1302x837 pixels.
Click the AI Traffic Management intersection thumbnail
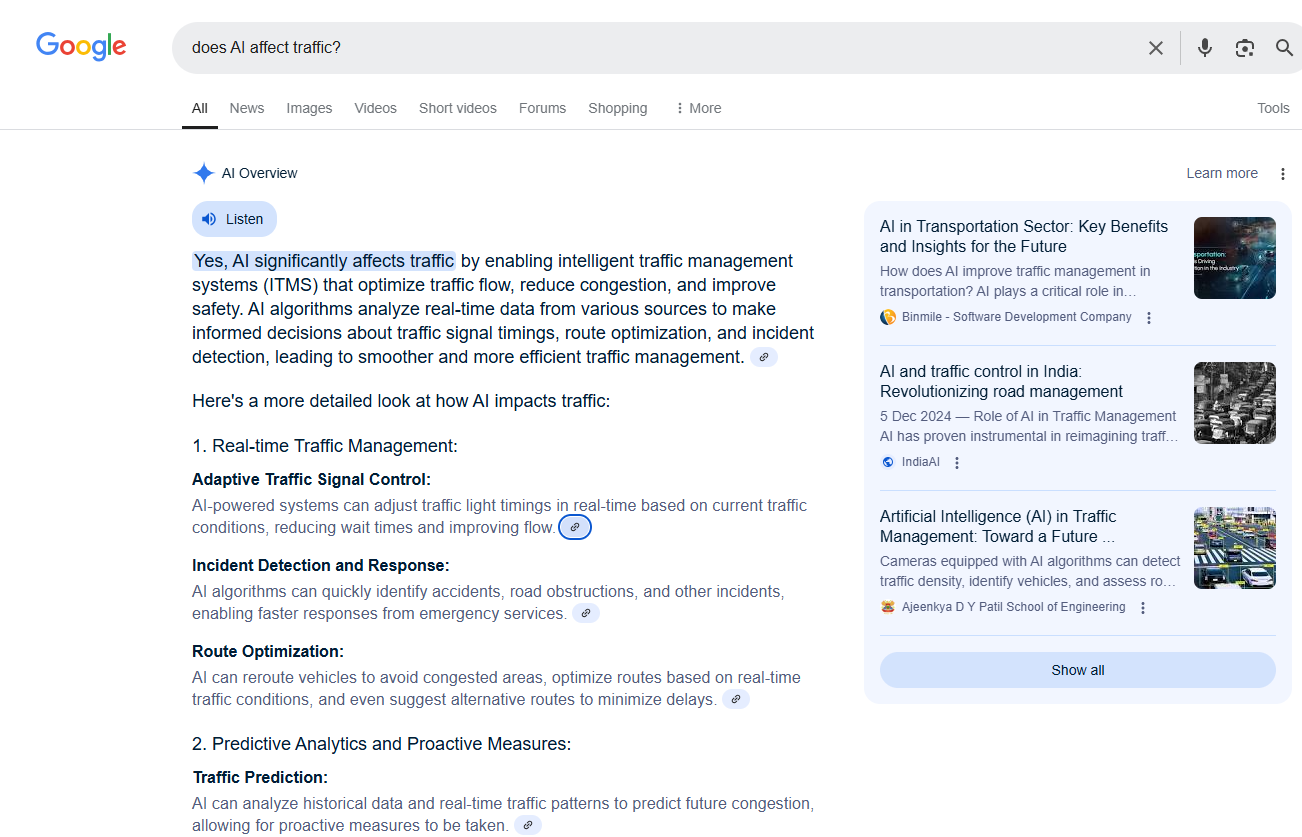(1235, 548)
